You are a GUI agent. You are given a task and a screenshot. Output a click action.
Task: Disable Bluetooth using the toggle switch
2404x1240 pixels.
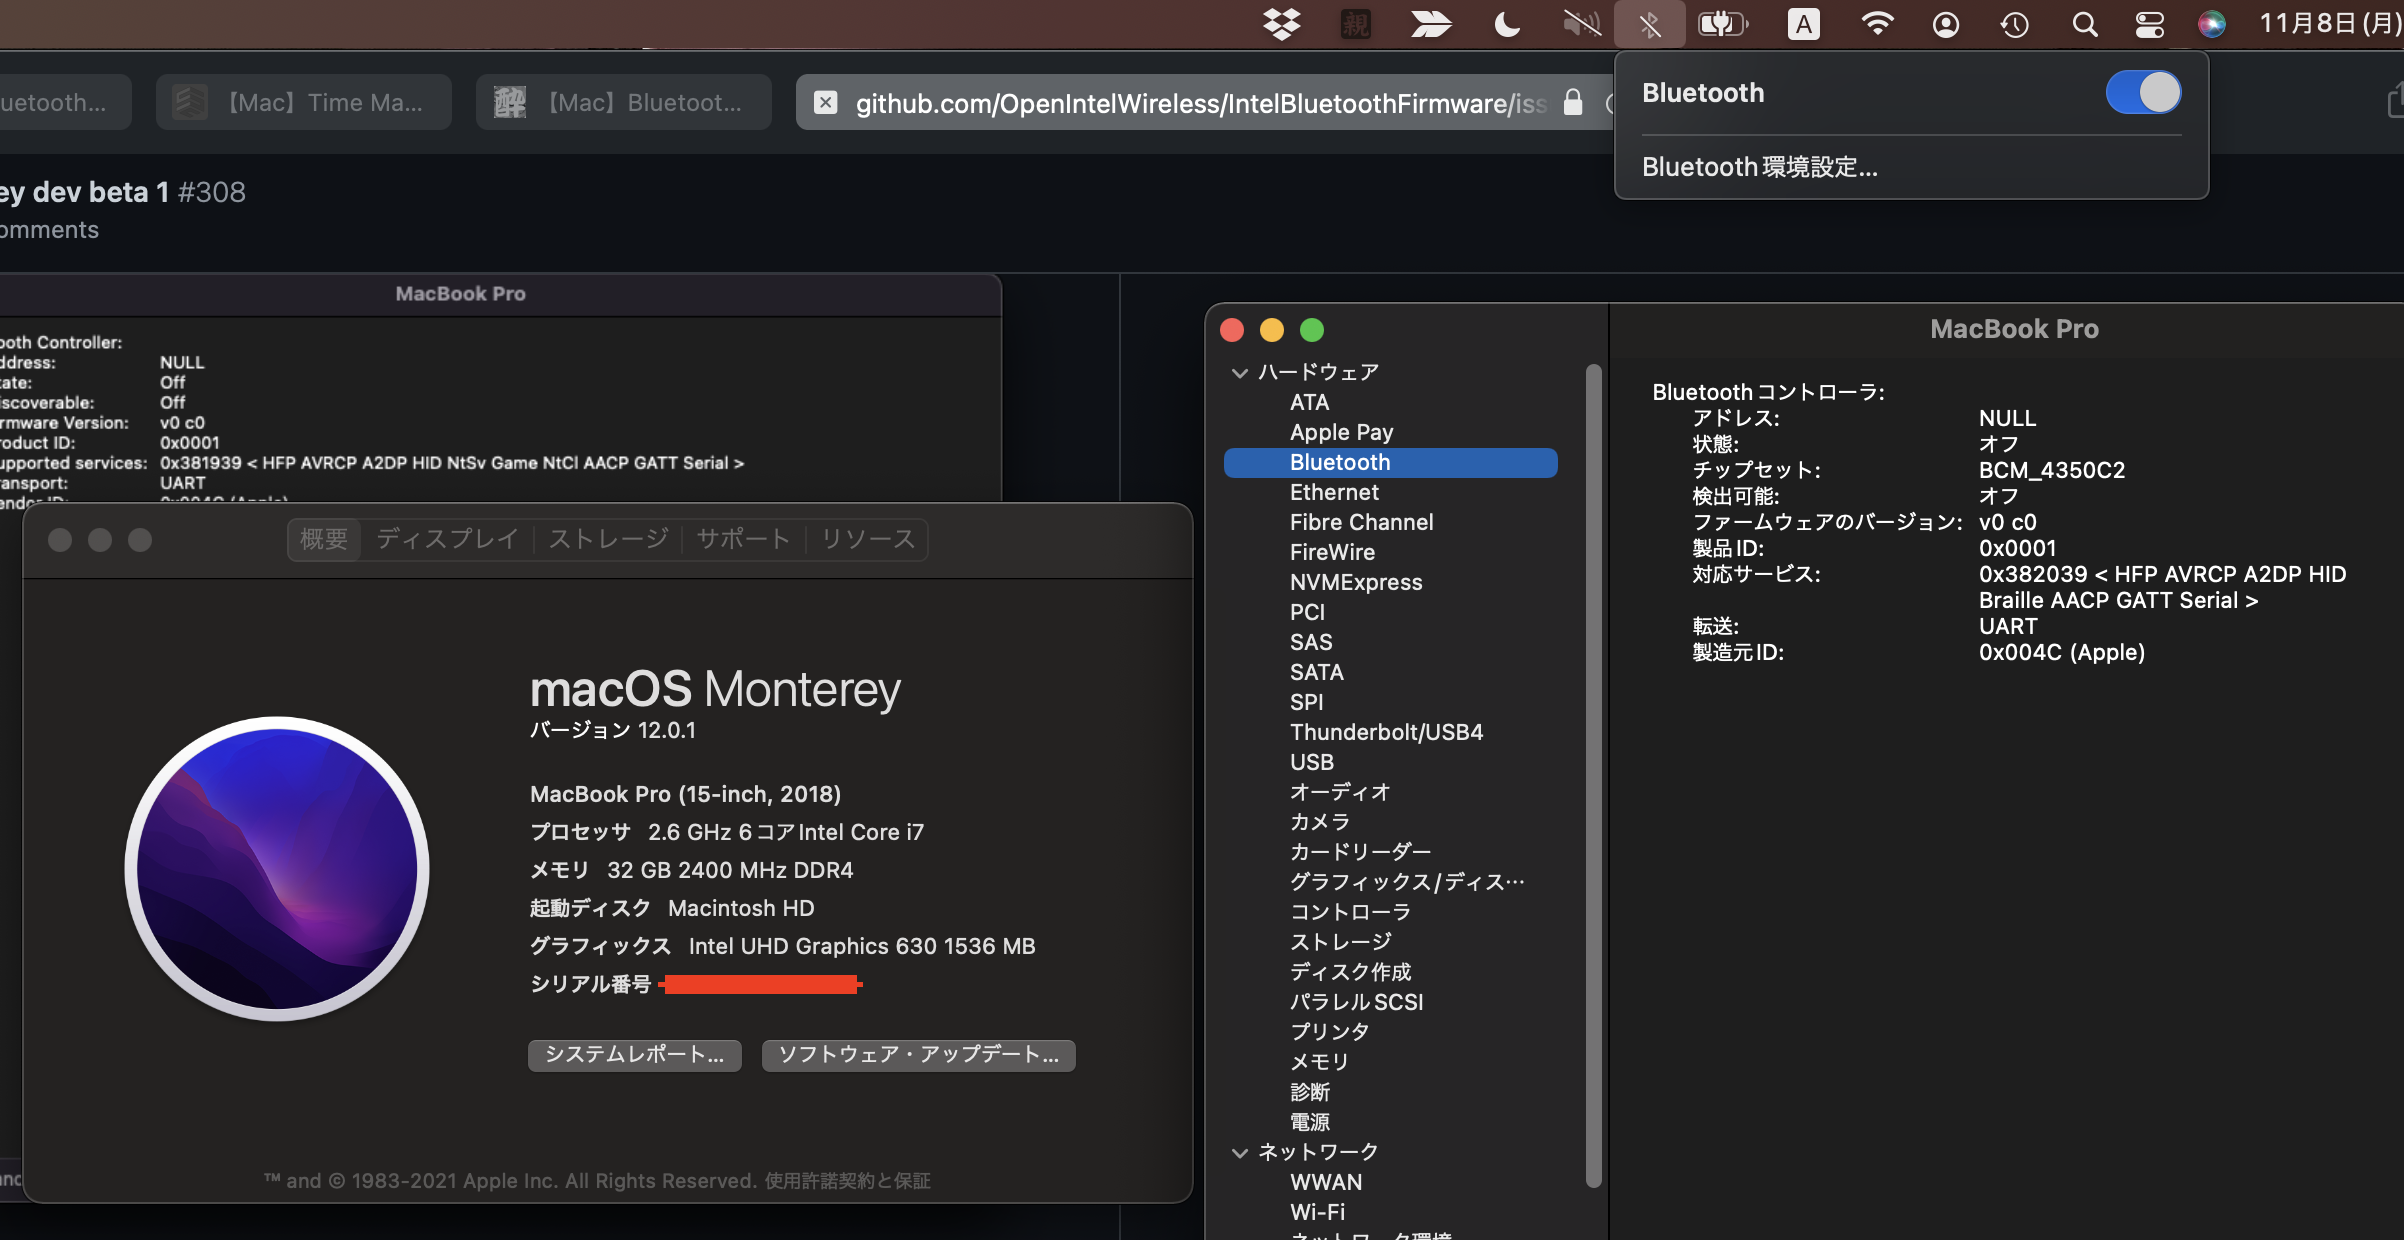click(x=2143, y=92)
